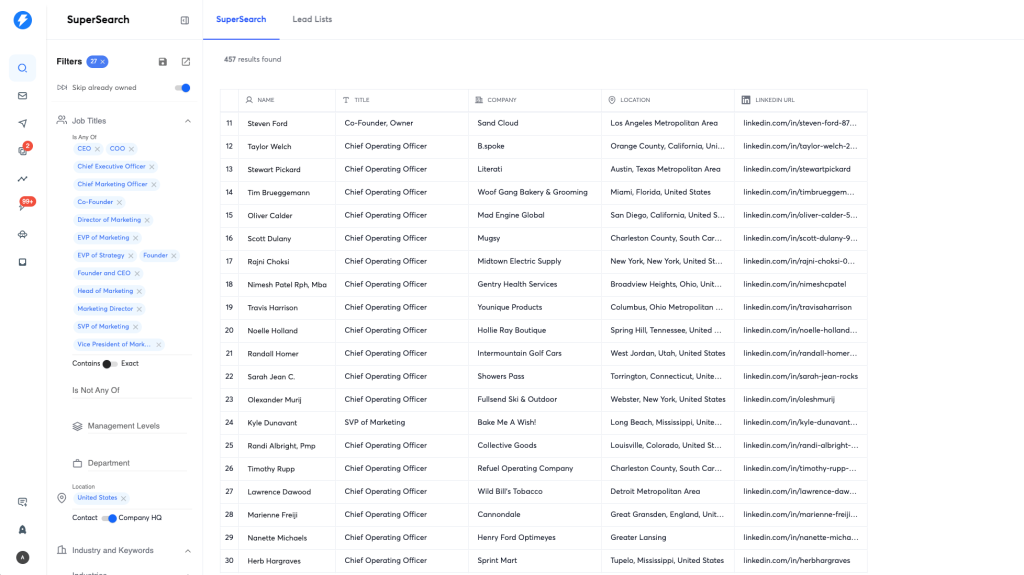Viewport: 1024px width, 575px height.
Task: Open the search sidebar icon
Action: [22, 68]
